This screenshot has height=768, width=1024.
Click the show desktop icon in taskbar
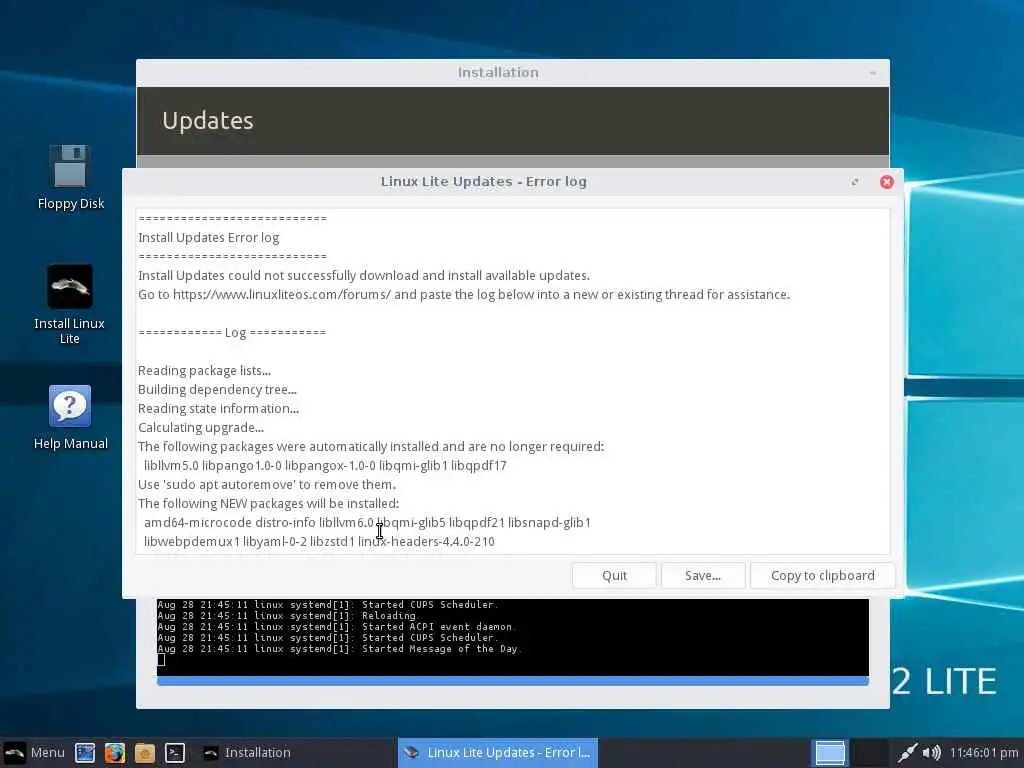[85, 752]
